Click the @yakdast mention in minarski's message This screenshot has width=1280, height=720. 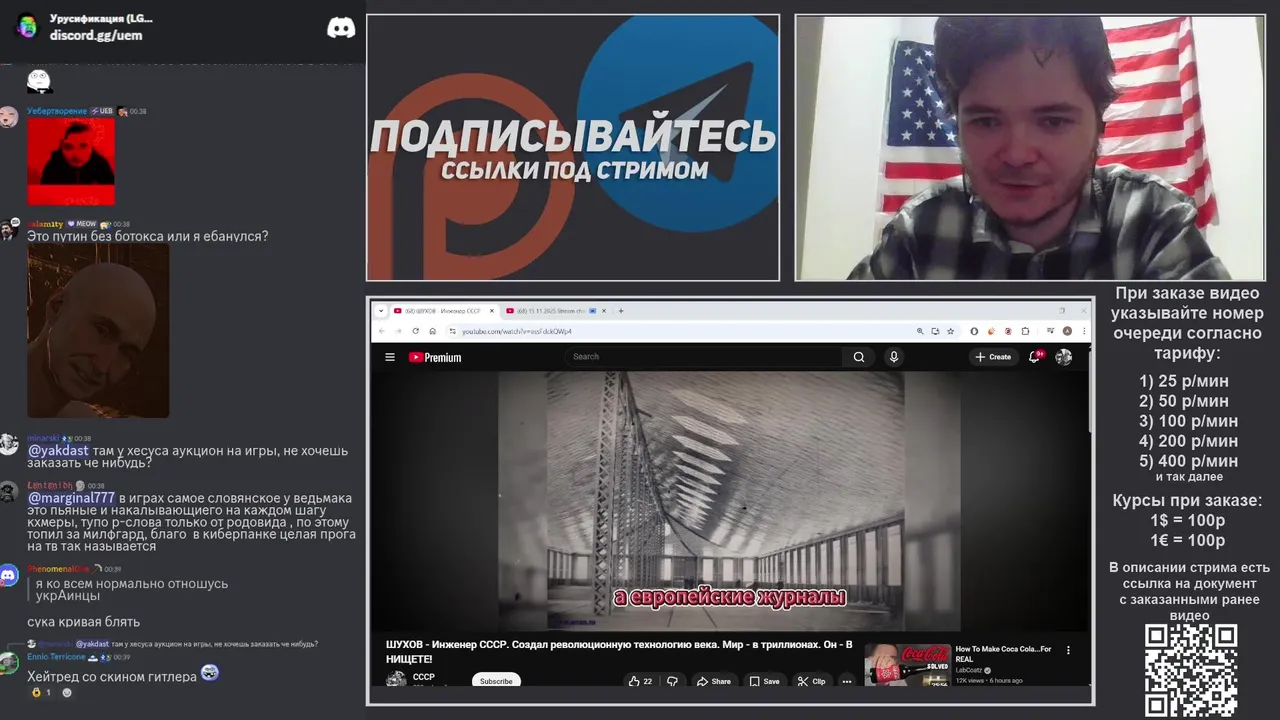[x=58, y=451]
